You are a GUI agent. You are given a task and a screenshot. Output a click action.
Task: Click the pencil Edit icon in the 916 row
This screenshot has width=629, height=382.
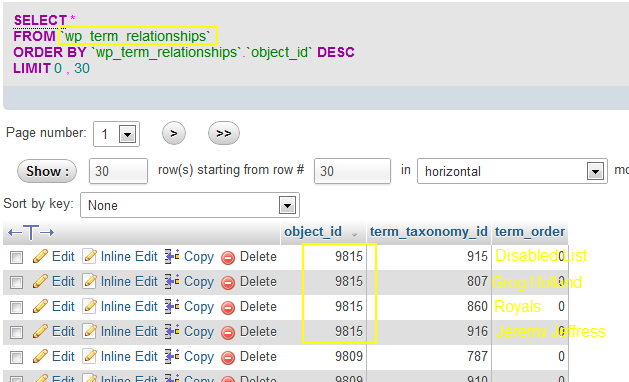(x=40, y=331)
